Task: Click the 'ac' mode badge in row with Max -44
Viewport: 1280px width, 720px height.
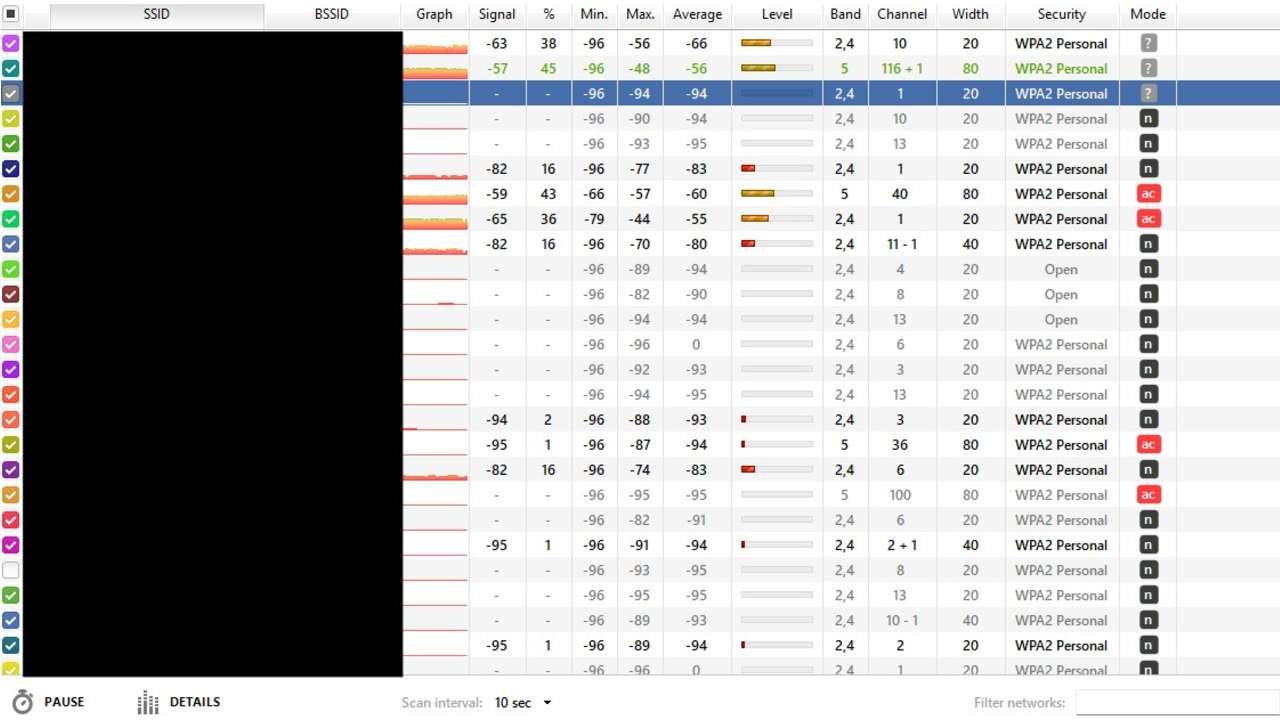Action: point(1148,219)
